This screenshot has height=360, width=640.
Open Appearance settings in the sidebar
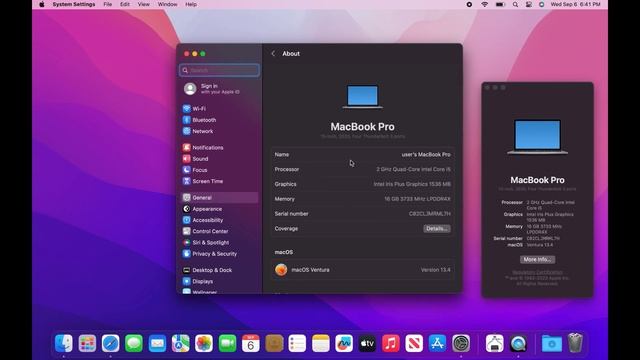(202, 209)
